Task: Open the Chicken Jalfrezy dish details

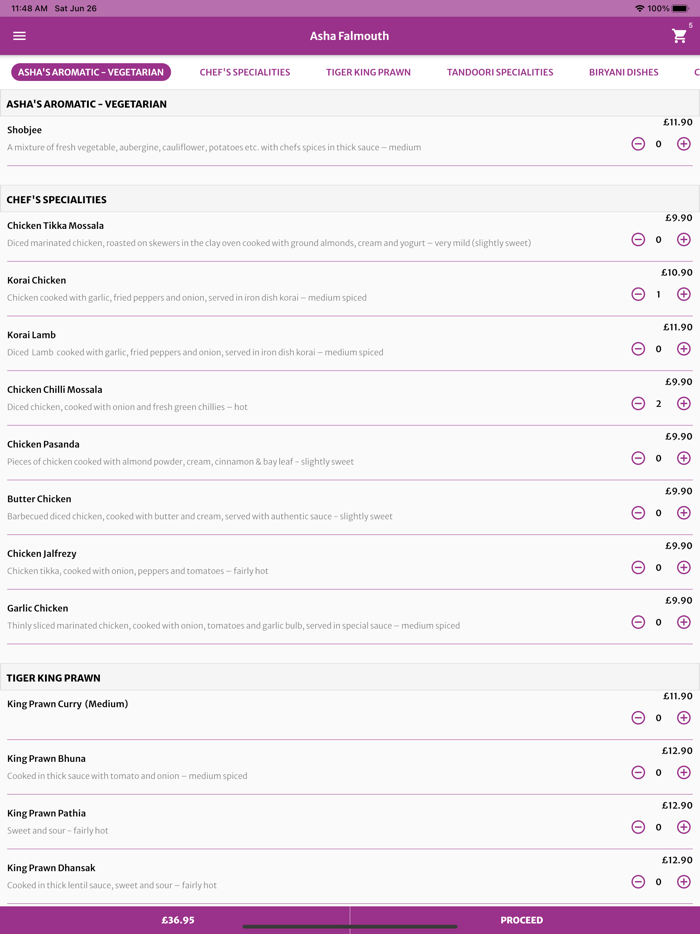Action: (42, 554)
